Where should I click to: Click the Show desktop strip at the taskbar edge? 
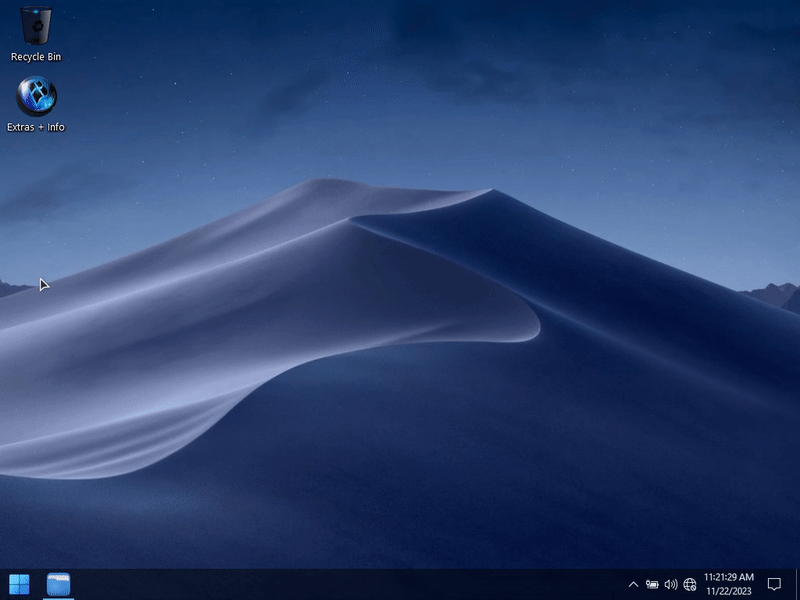point(797,585)
